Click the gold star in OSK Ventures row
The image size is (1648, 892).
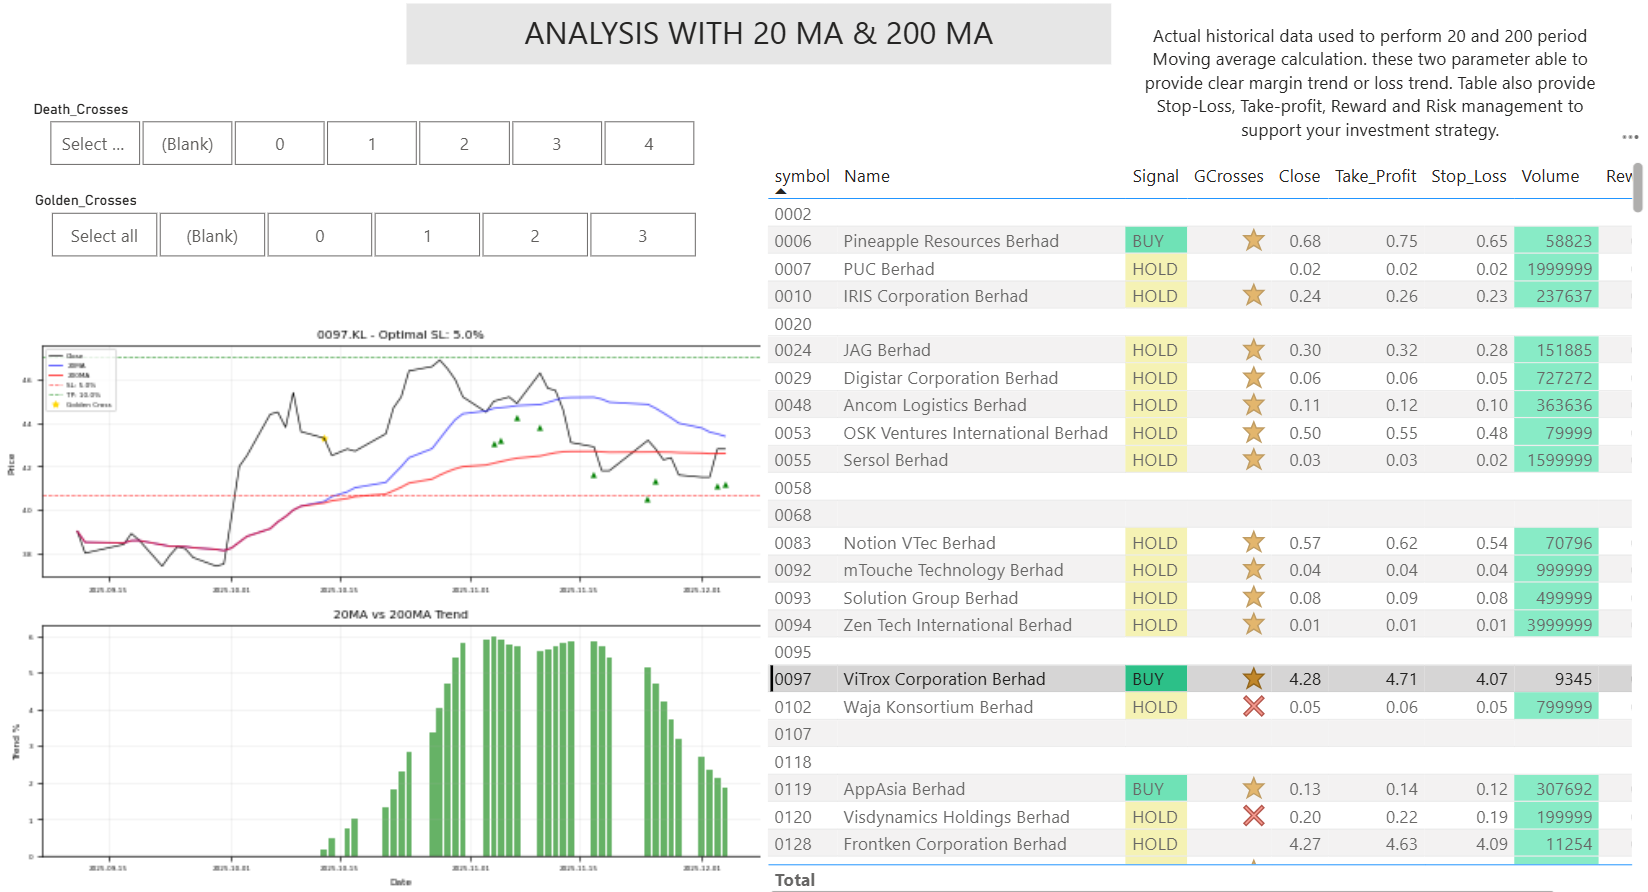(x=1253, y=433)
